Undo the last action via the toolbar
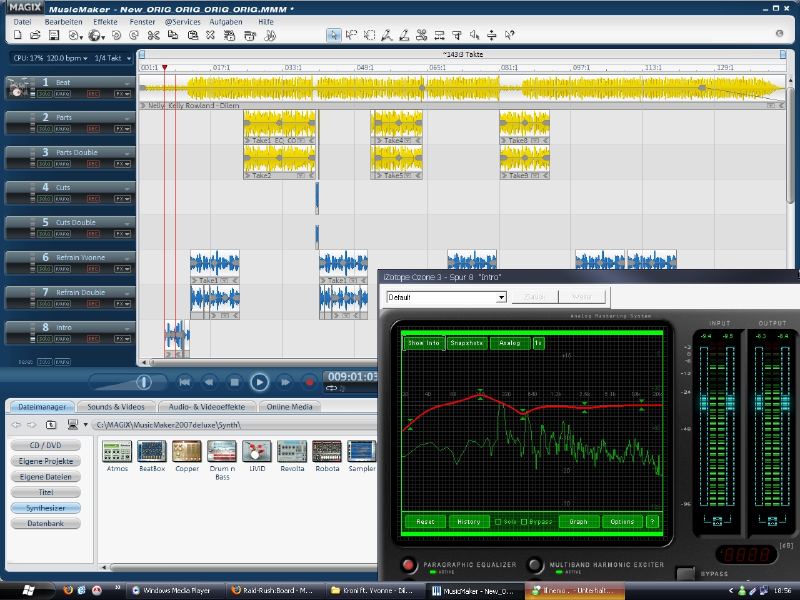Image resolution: width=800 pixels, height=600 pixels. pos(116,35)
